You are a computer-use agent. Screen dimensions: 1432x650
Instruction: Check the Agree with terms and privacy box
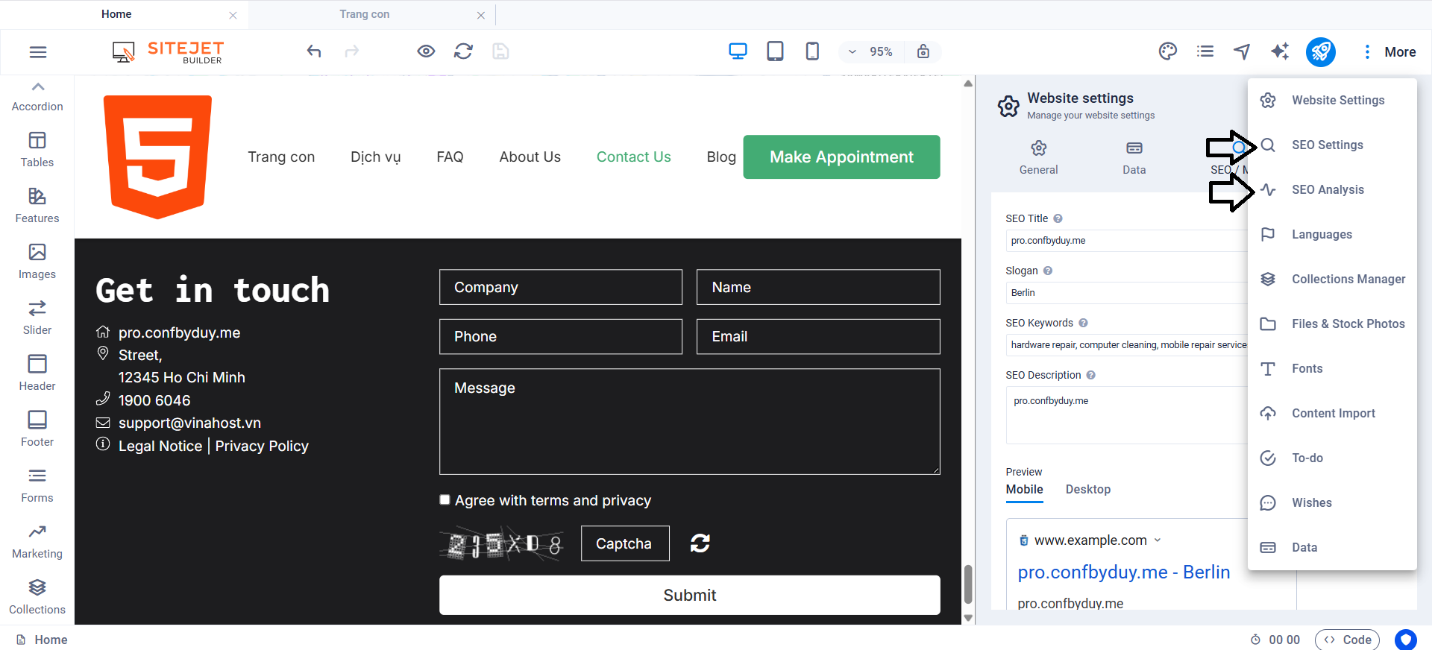[445, 500]
